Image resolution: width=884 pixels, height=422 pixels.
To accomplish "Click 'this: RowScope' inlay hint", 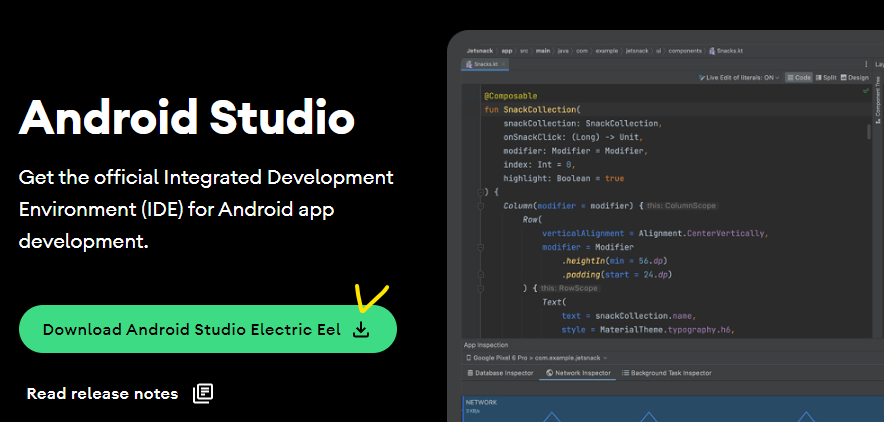I will [x=568, y=288].
